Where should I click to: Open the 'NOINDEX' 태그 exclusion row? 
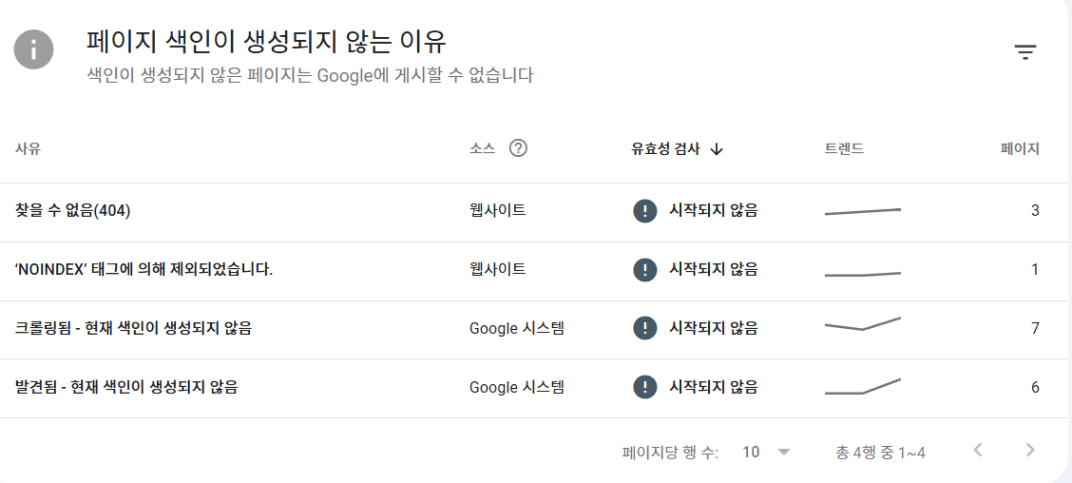tap(144, 269)
